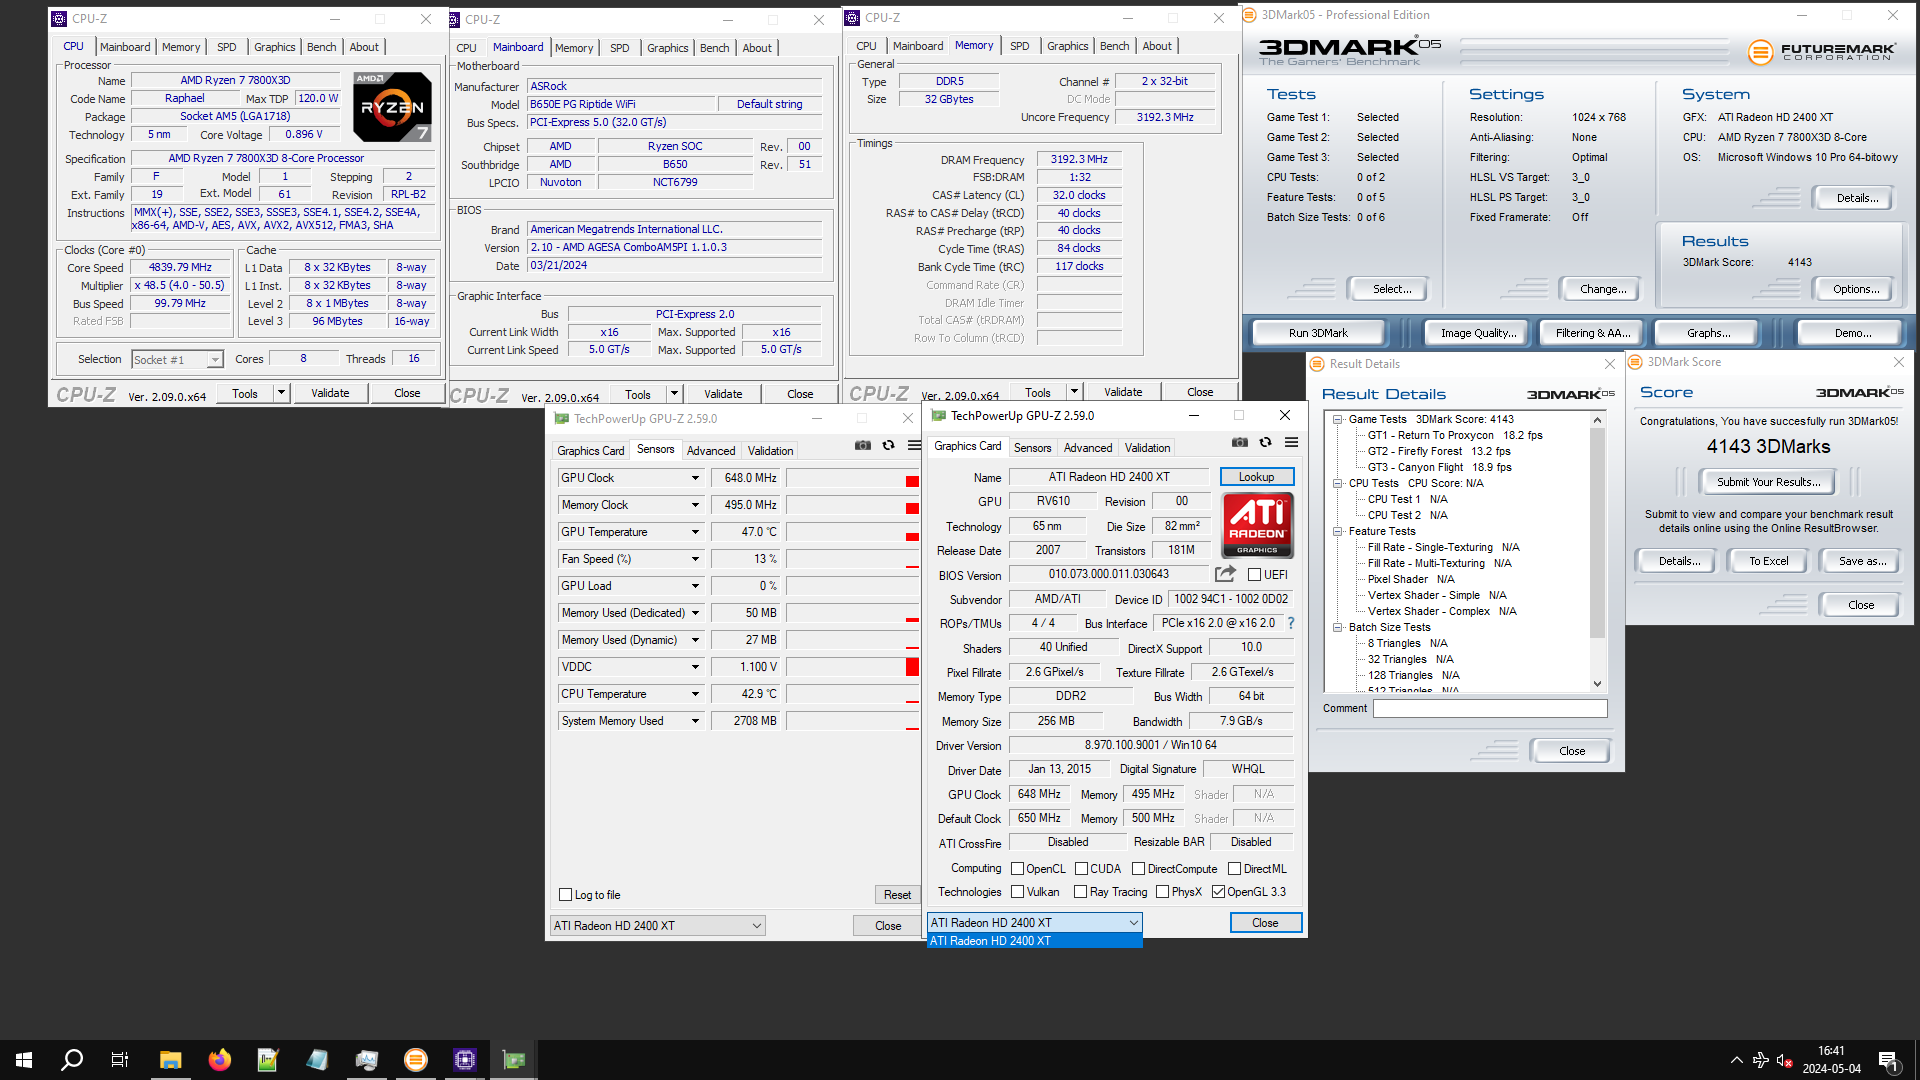Toggle UEFI checkbox in GPU-Z
Image resolution: width=1920 pixels, height=1080 pixels.
point(1254,575)
